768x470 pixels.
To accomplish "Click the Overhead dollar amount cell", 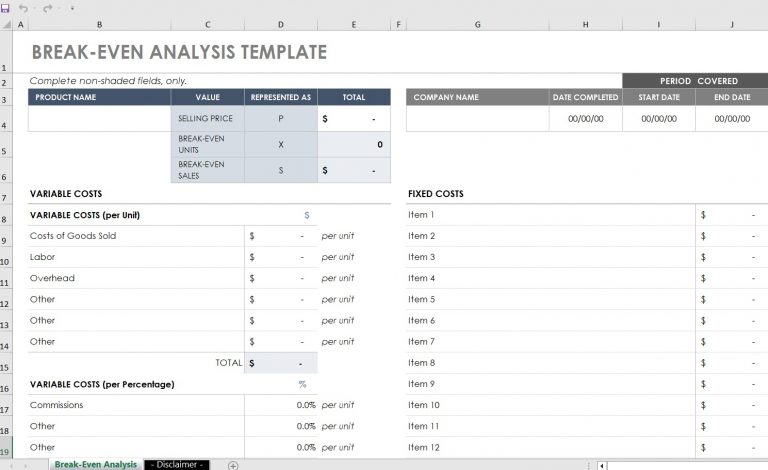I will pos(281,278).
